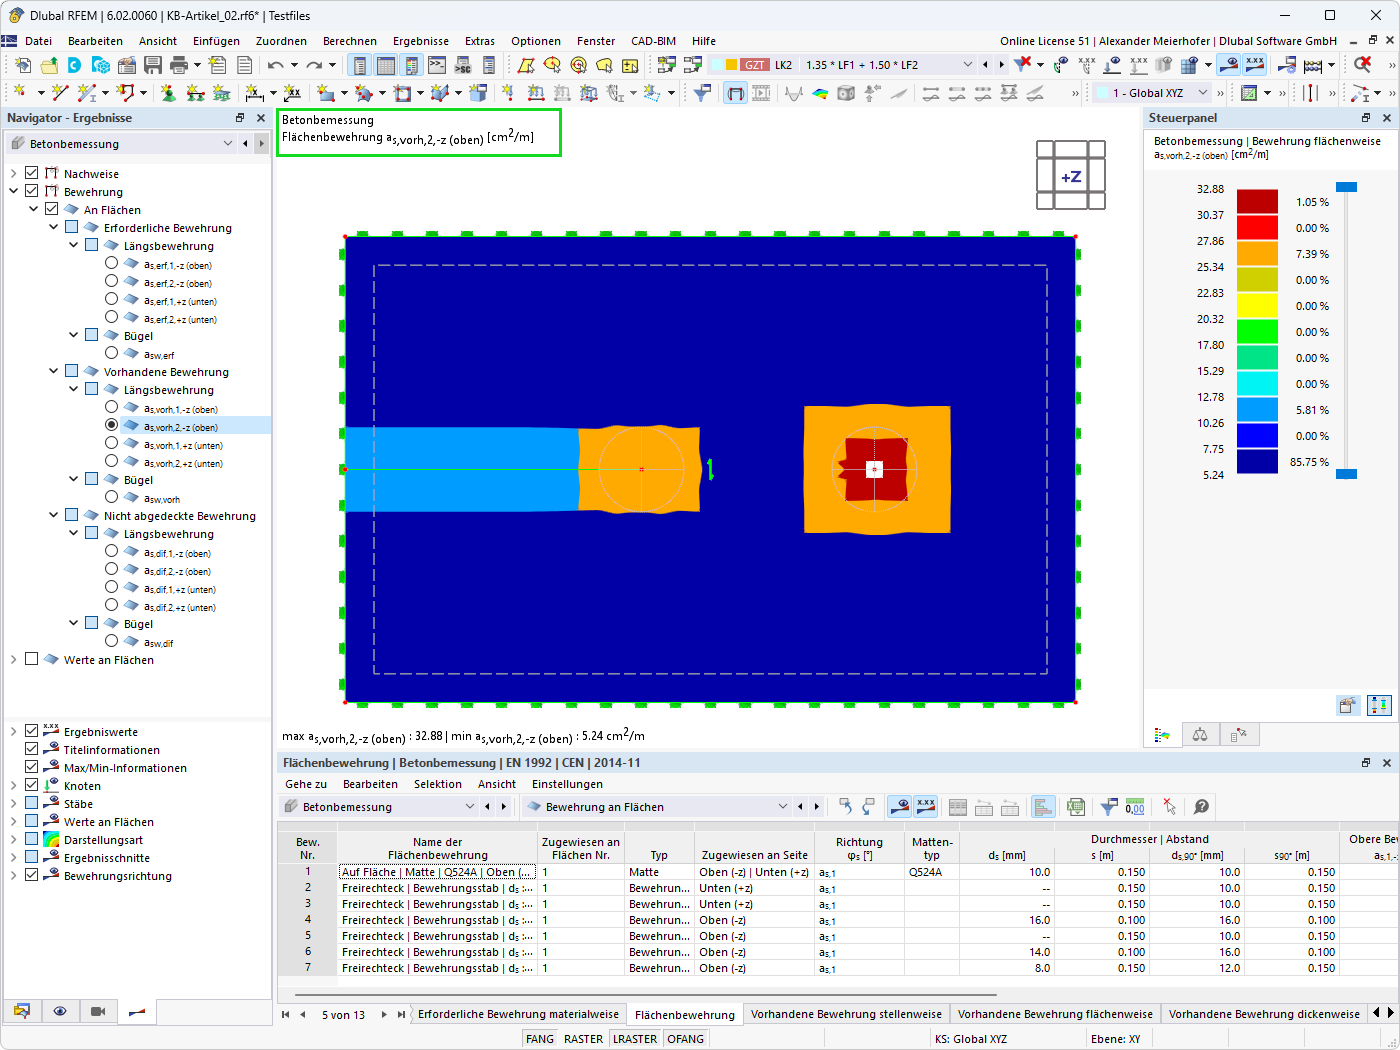Adjust decimal places 0,00 in table toolbar
Image resolution: width=1400 pixels, height=1050 pixels.
[x=1135, y=807]
